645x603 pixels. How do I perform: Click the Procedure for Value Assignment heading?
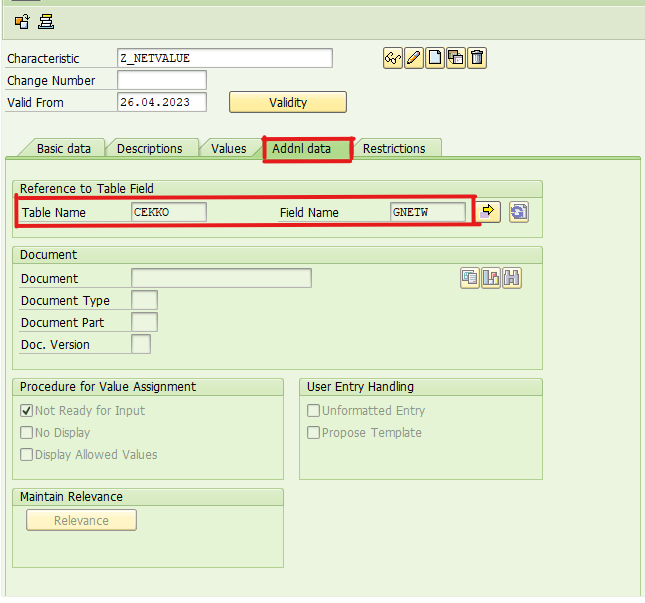[x=108, y=387]
